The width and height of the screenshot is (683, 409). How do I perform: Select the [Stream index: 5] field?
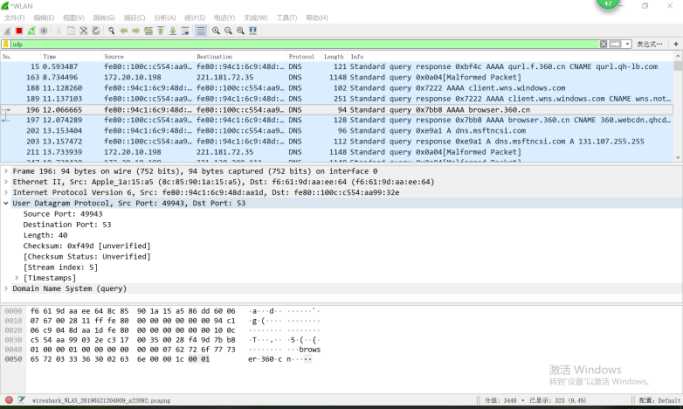61,267
